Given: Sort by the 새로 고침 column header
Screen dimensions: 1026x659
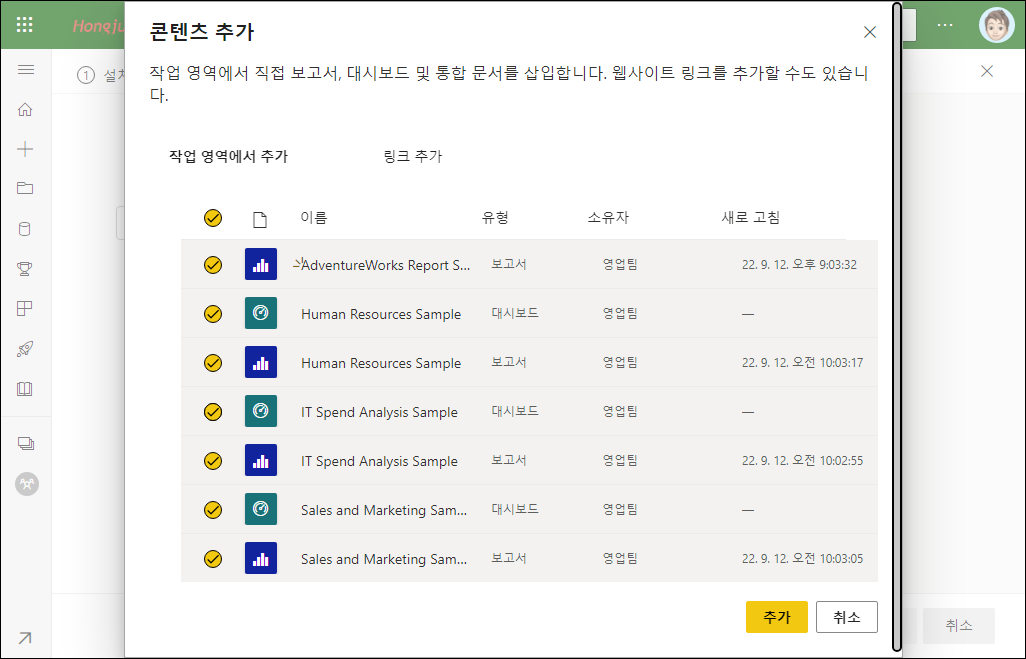Looking at the screenshot, I should (x=751, y=218).
